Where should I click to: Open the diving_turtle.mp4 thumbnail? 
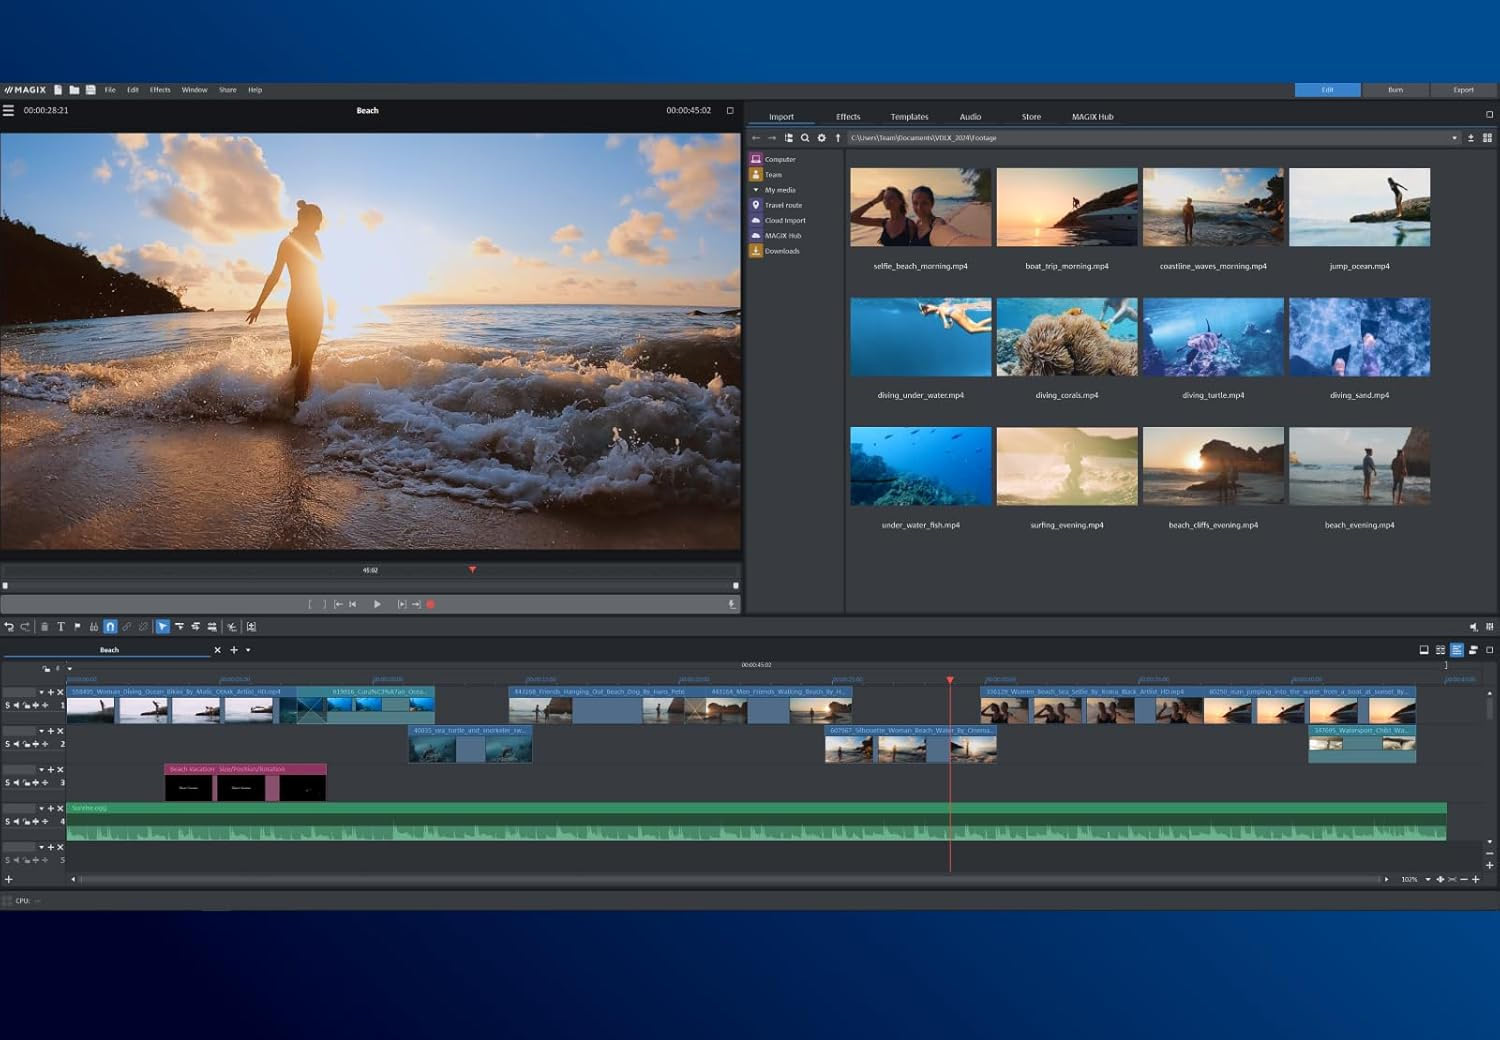tap(1213, 337)
